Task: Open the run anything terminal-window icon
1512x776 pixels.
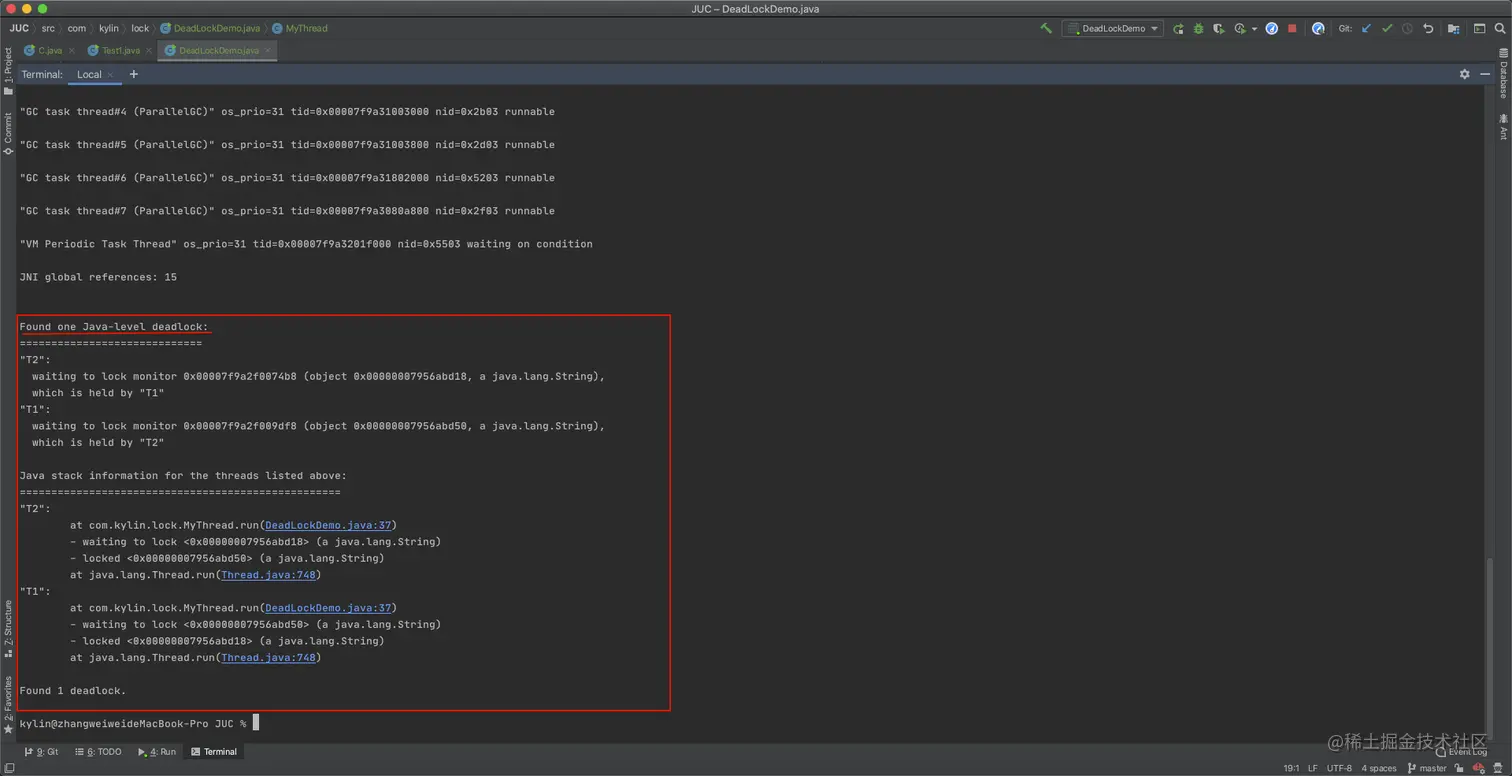Action: (1479, 29)
